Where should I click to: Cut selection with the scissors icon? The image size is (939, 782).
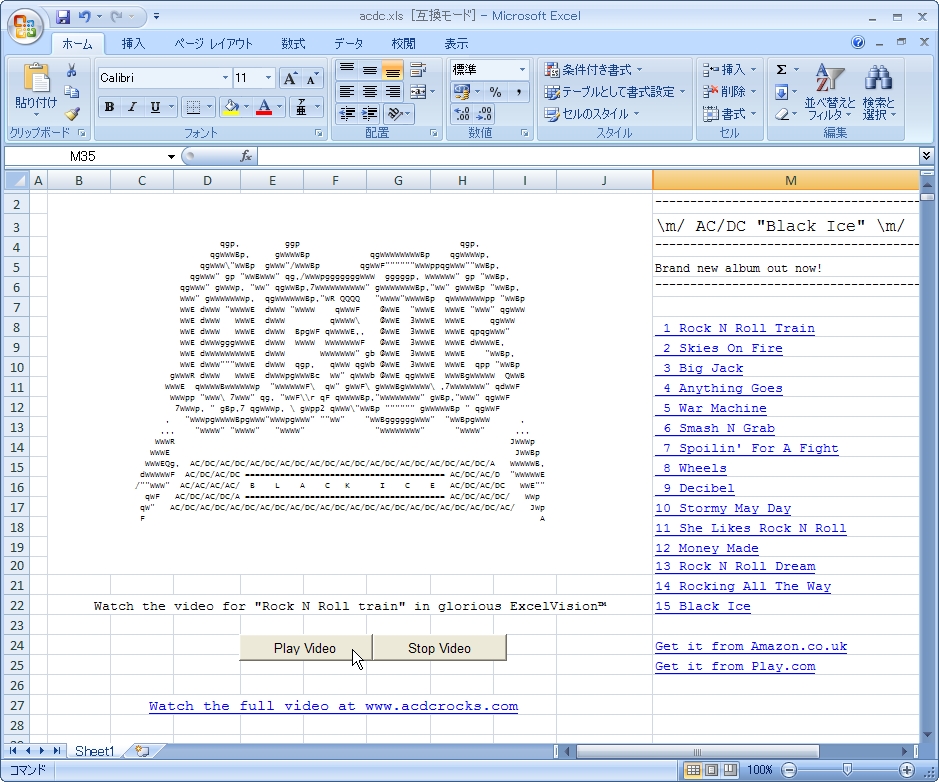[72, 71]
